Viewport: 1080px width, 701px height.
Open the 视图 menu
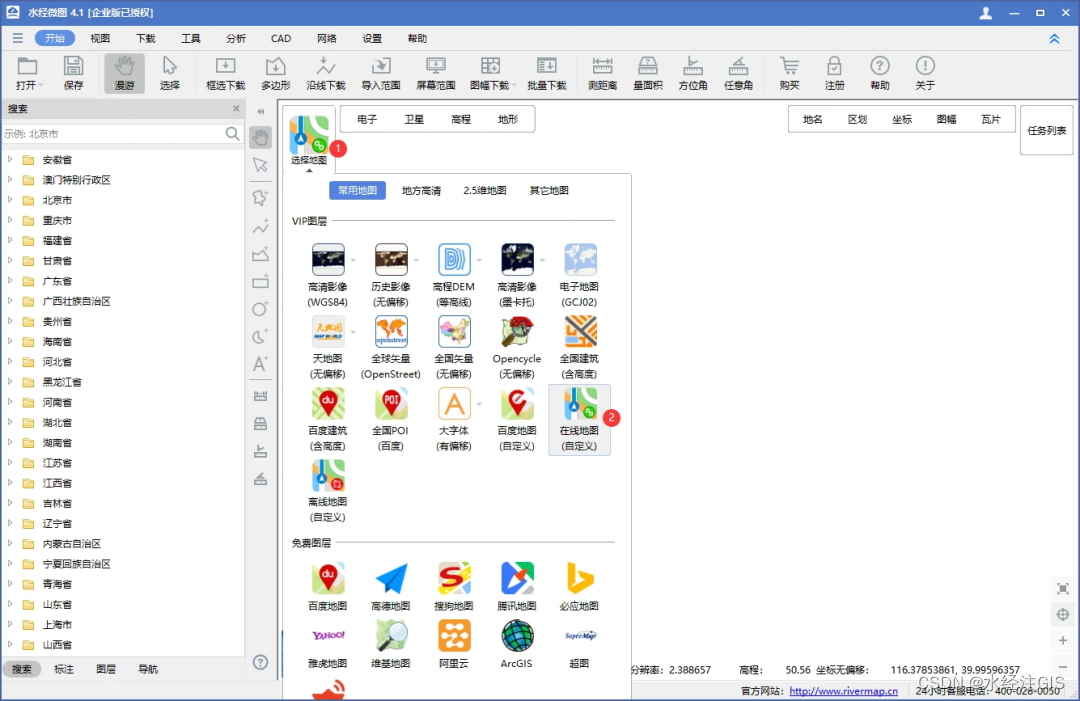(100, 39)
